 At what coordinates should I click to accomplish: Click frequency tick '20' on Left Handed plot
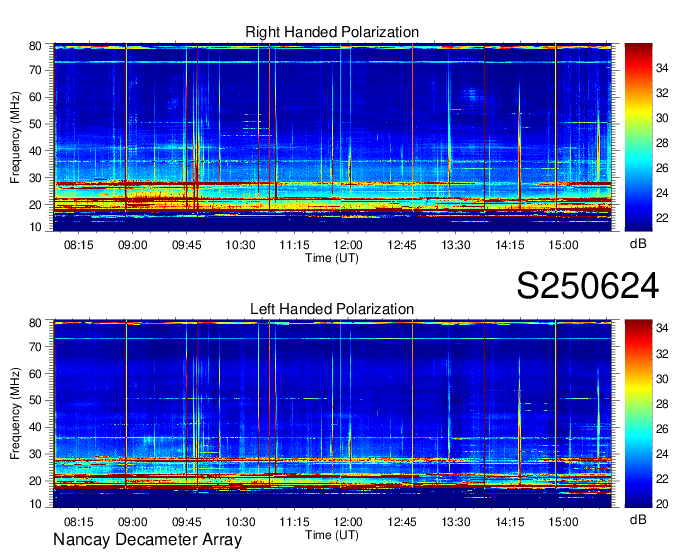tap(36, 481)
